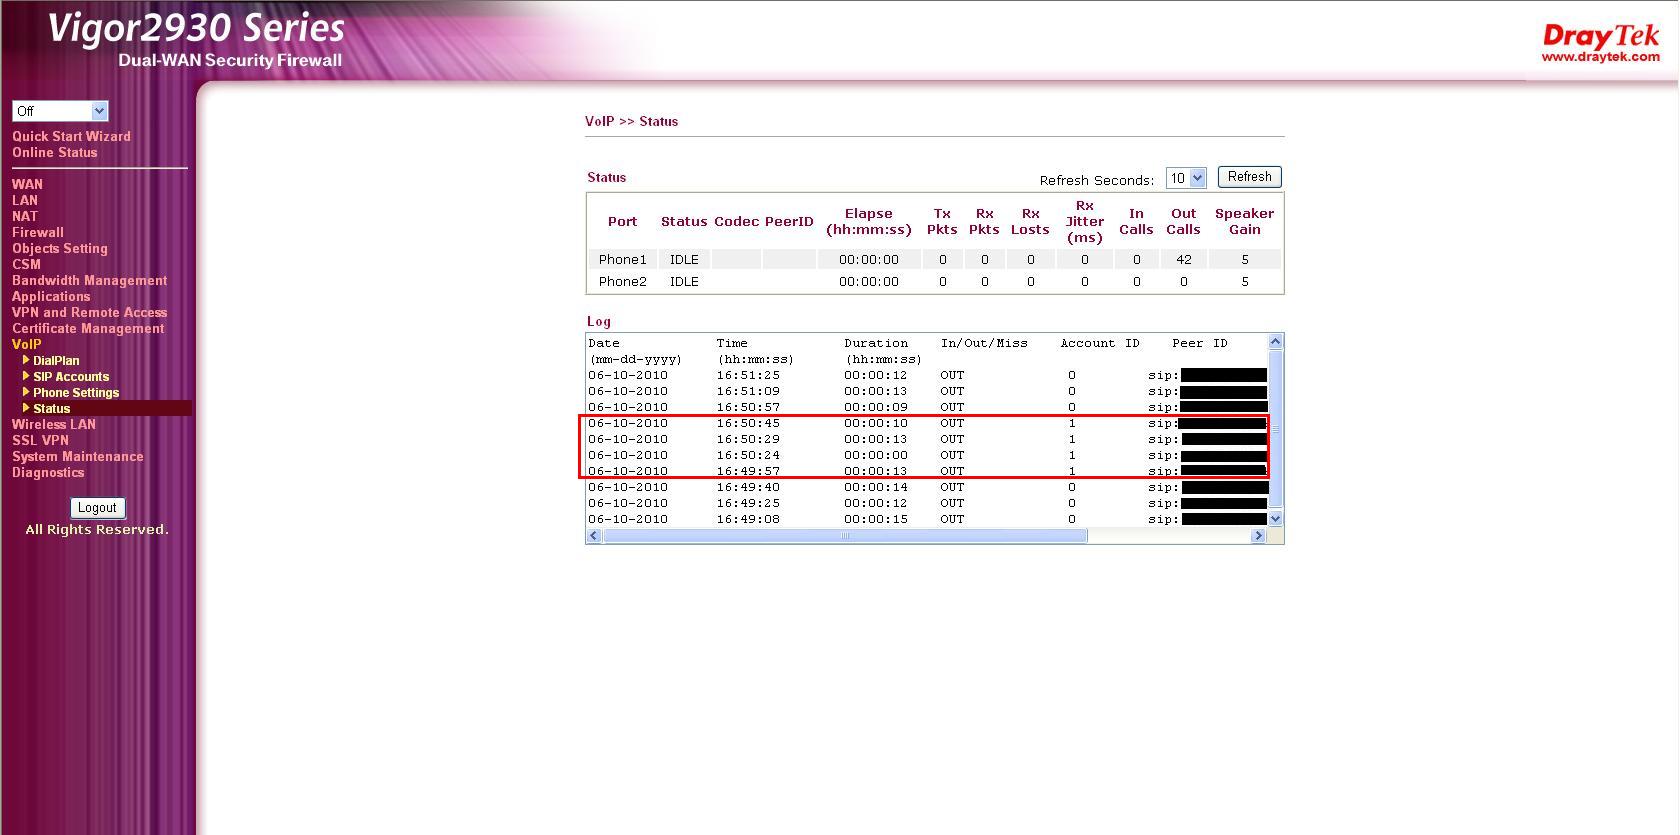1680x835 pixels.
Task: Click the Logout button
Action: [x=97, y=508]
